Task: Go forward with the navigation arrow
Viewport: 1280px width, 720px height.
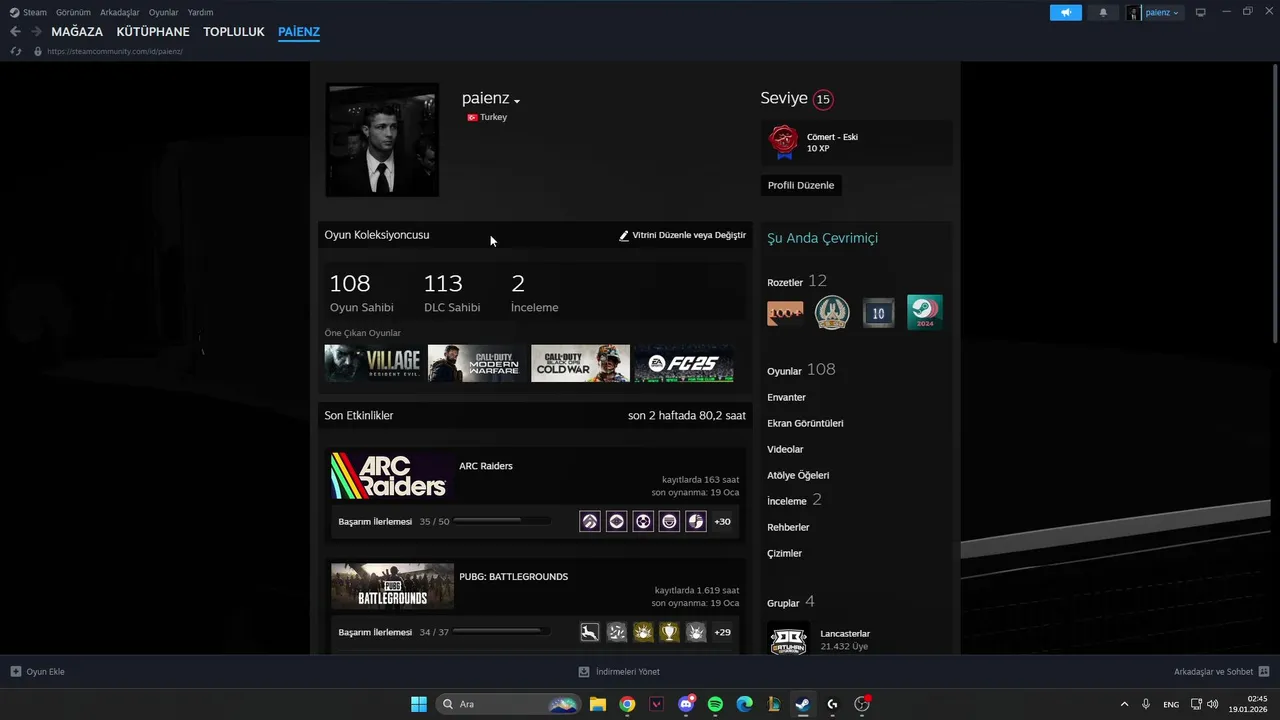Action: point(36,32)
